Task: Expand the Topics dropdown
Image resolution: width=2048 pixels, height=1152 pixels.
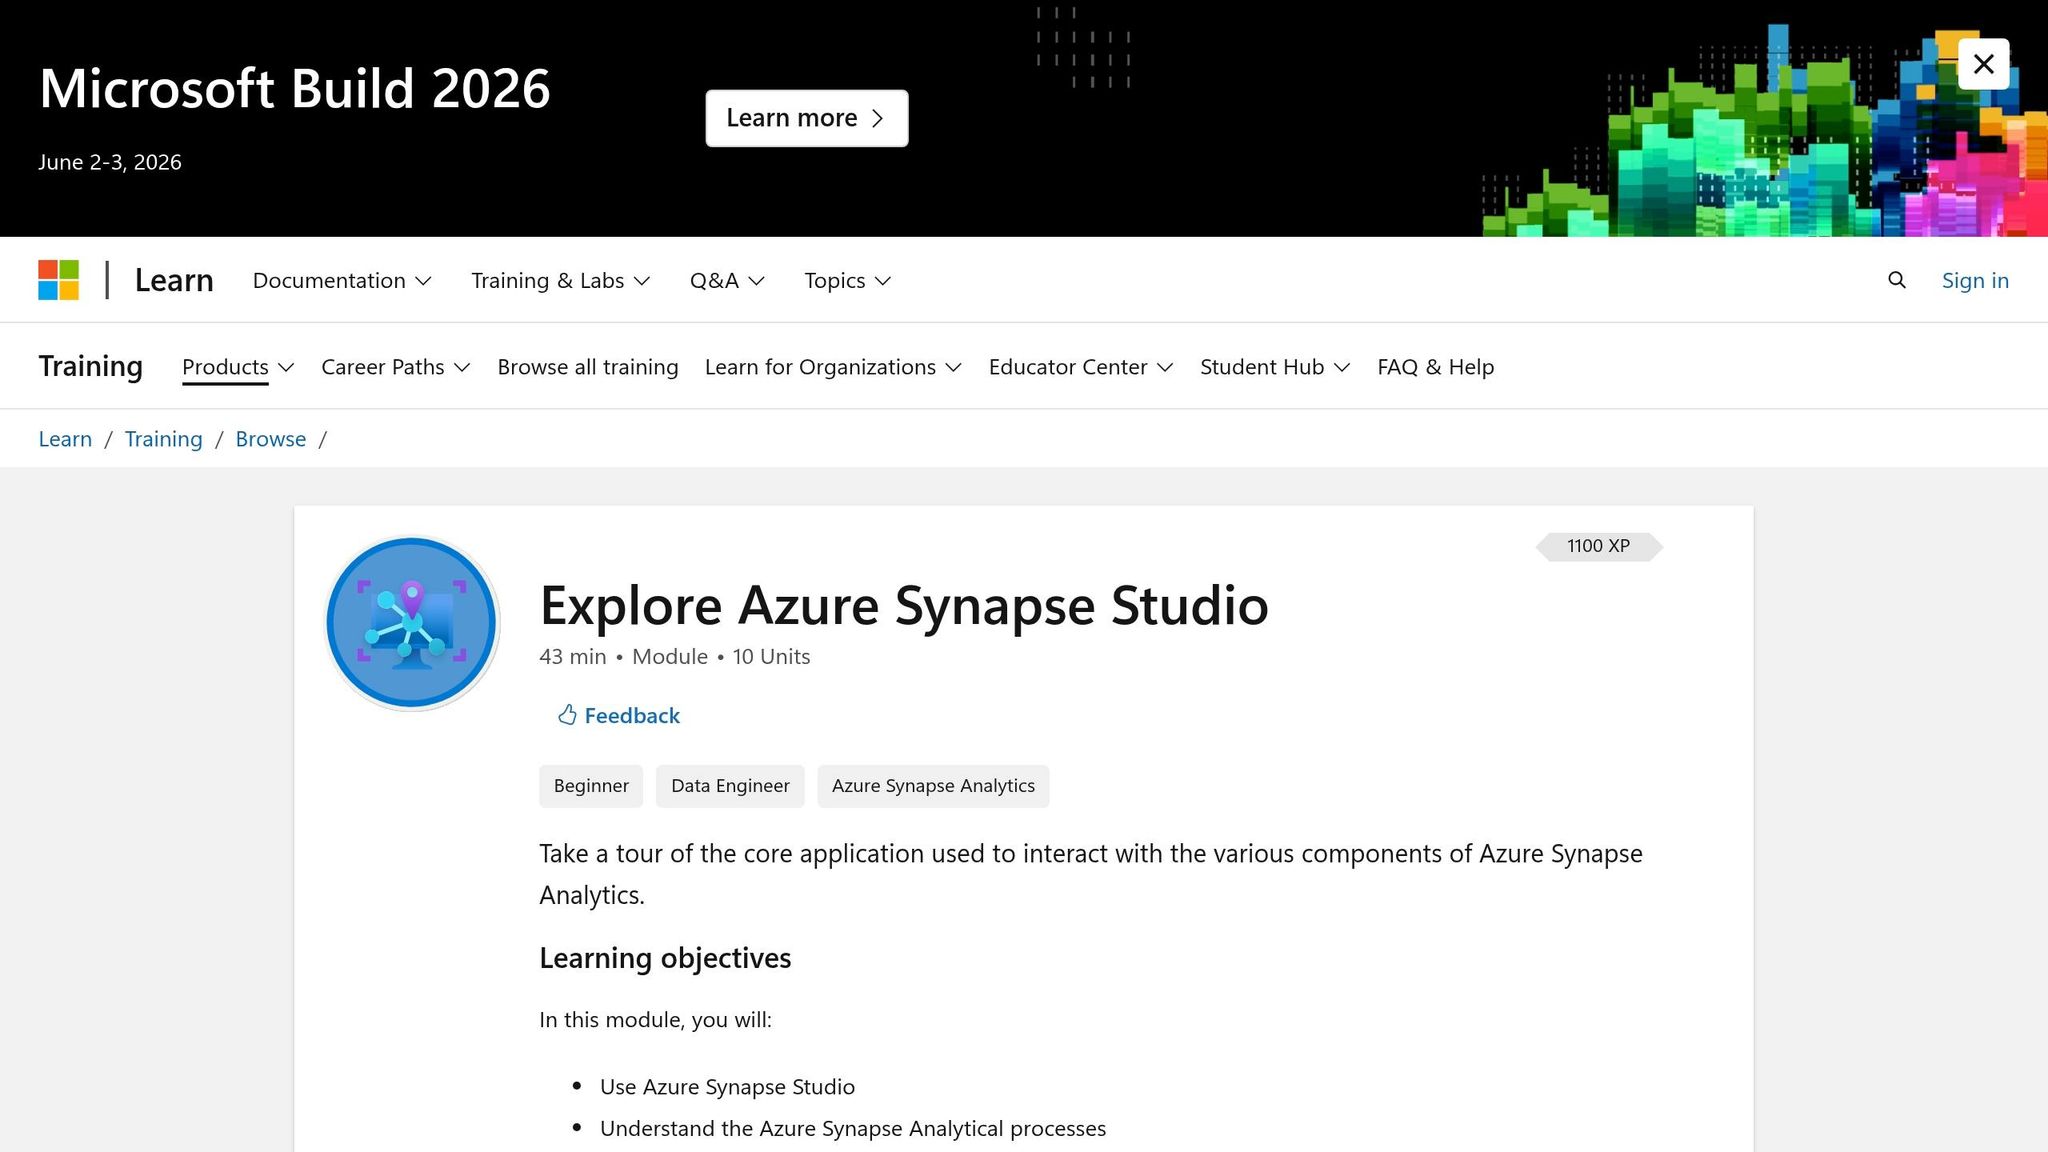Action: (845, 280)
